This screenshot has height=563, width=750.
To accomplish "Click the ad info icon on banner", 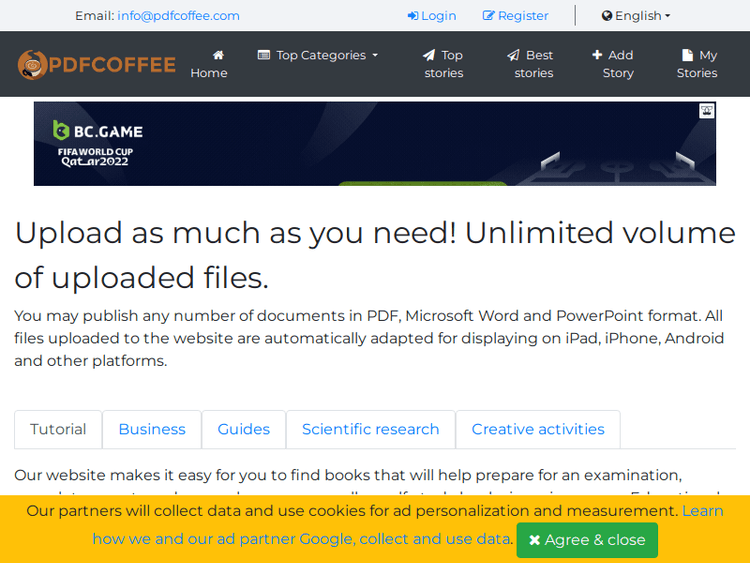I will (707, 111).
